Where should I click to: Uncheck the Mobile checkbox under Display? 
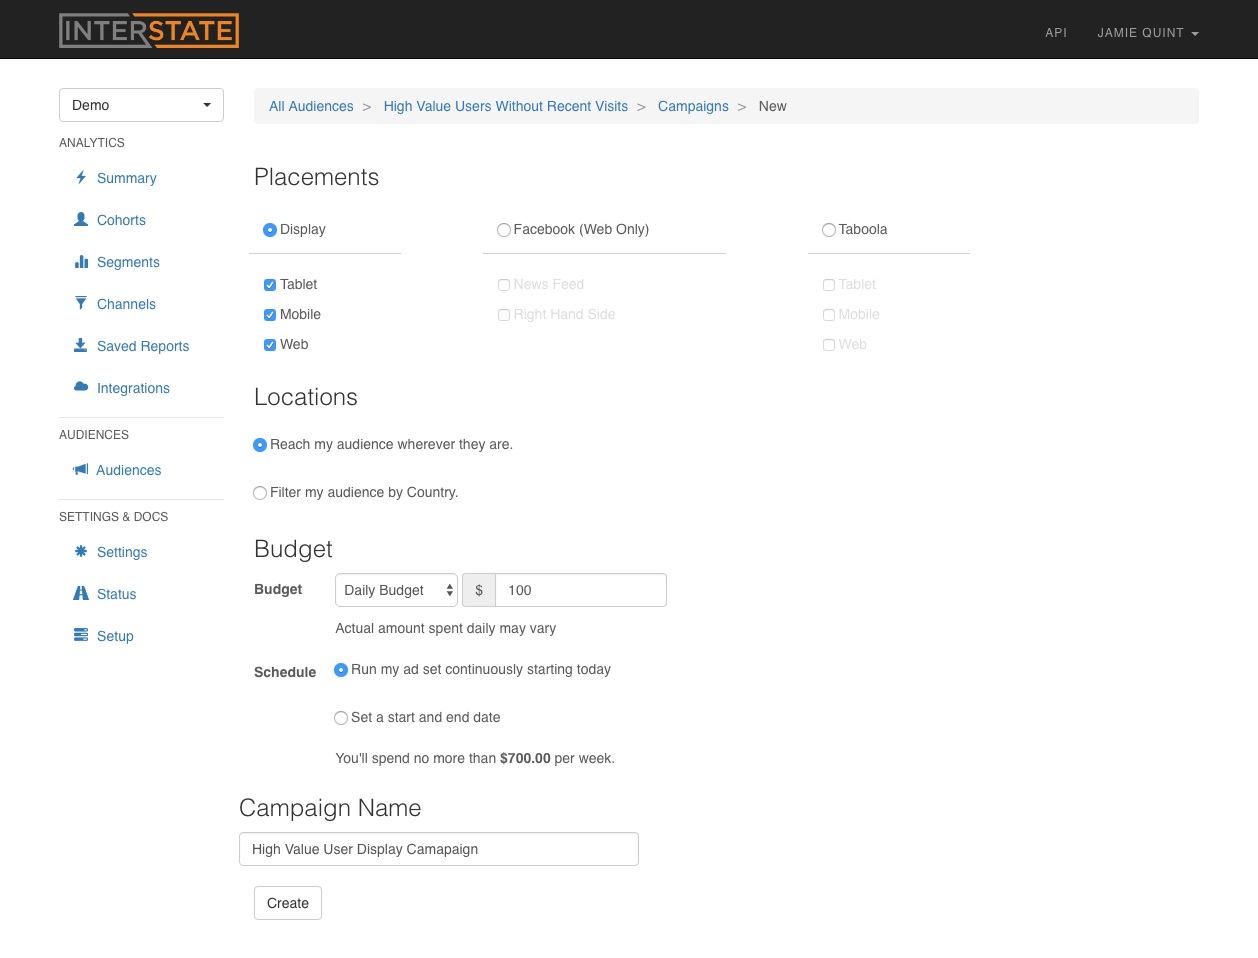(x=270, y=315)
